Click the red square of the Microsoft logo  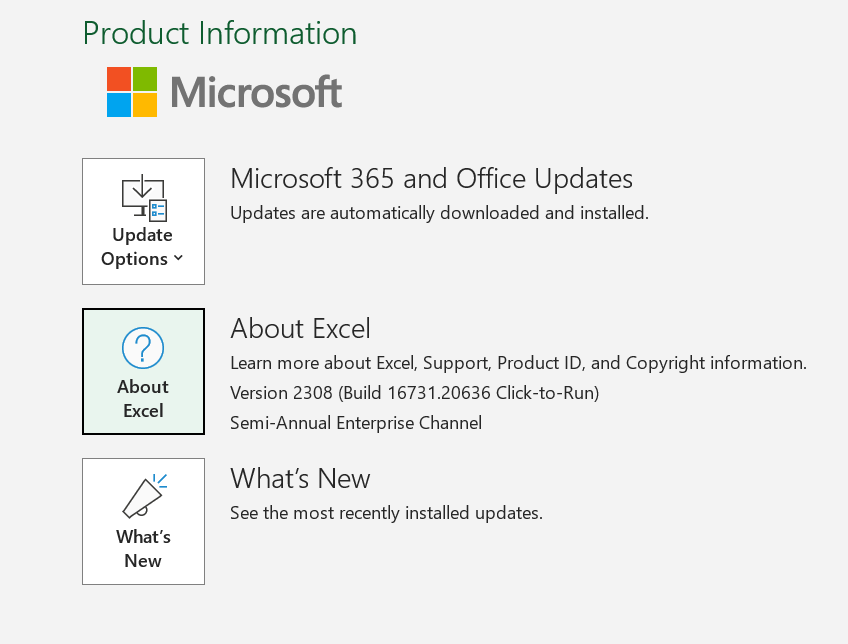coord(119,79)
